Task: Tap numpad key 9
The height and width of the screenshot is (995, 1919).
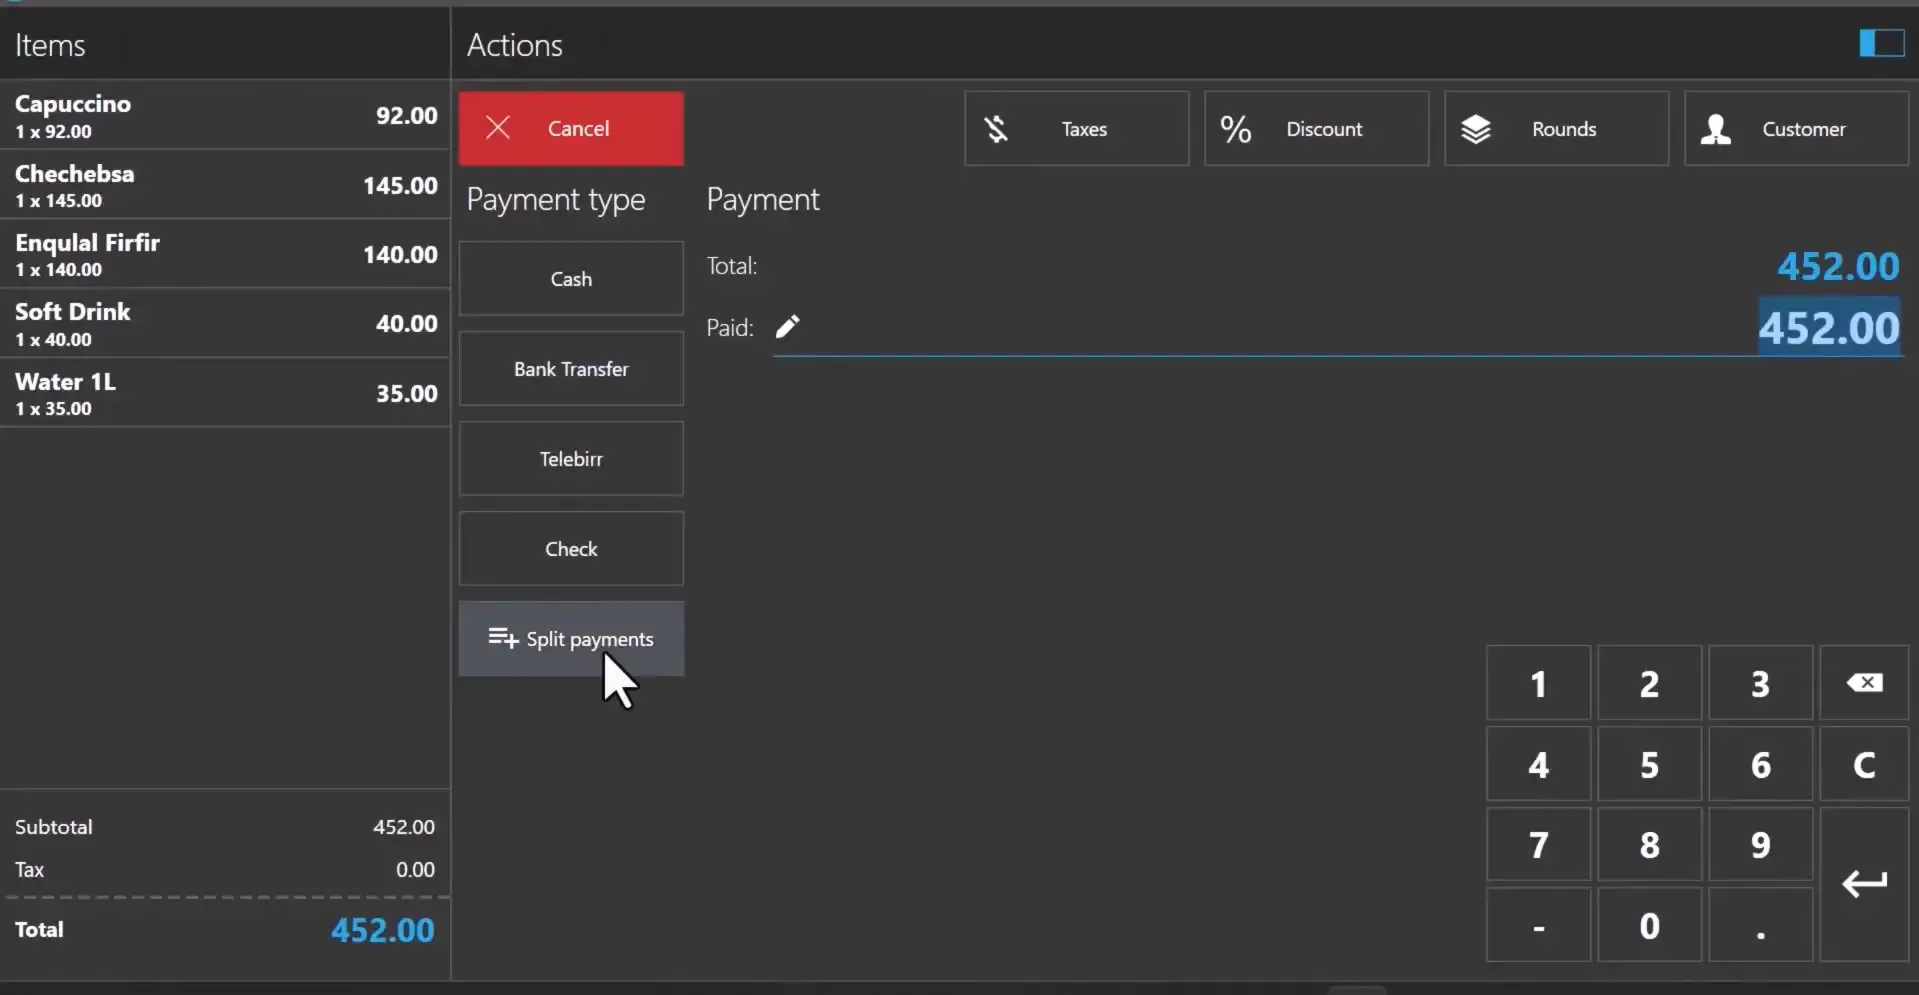Action: (1760, 844)
